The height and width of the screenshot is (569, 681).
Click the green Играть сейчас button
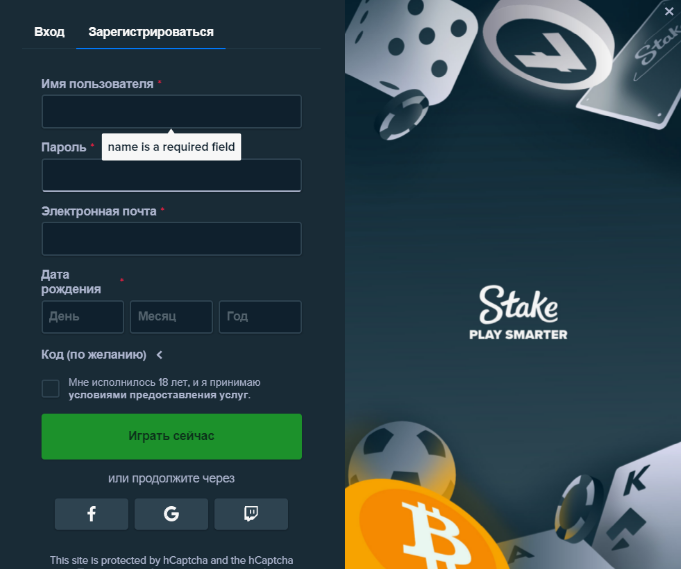172,436
